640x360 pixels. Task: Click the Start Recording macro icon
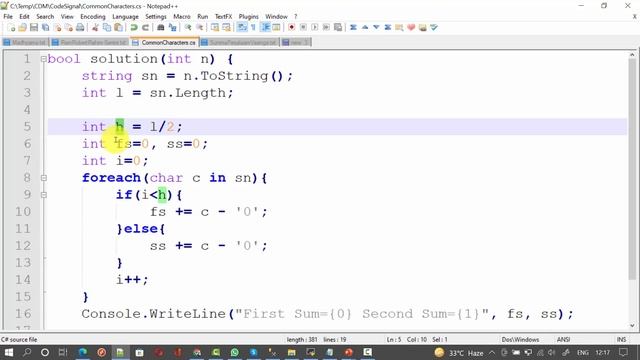coord(291,27)
